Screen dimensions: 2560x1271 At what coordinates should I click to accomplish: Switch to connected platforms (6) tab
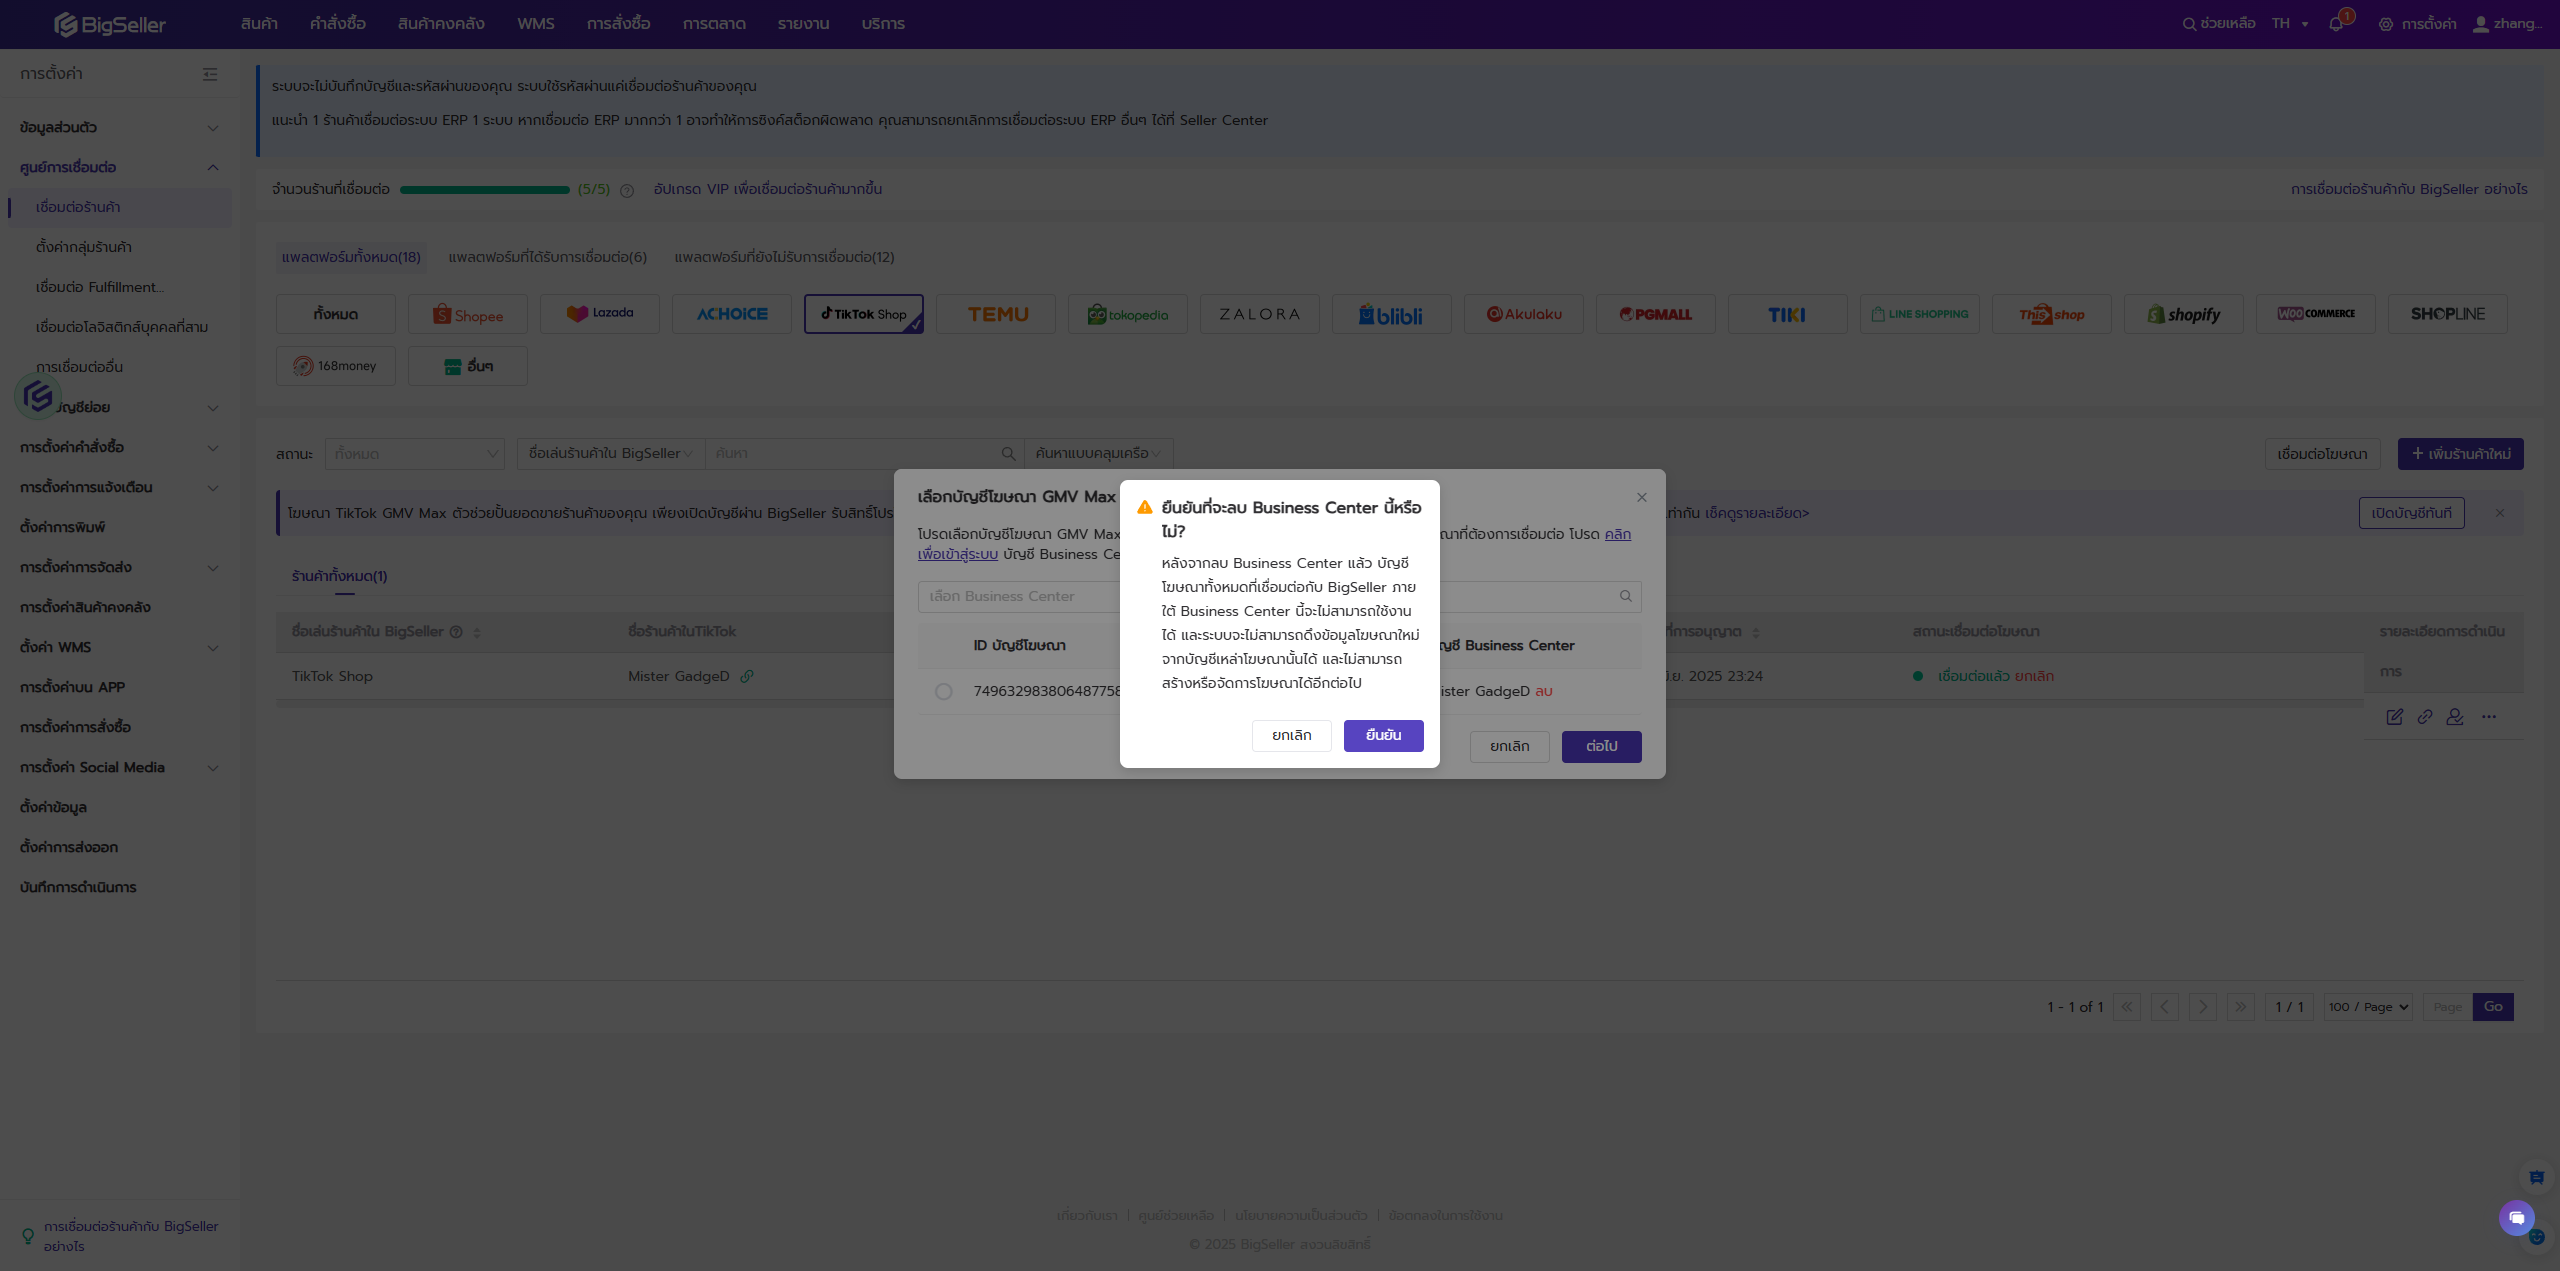(x=547, y=257)
